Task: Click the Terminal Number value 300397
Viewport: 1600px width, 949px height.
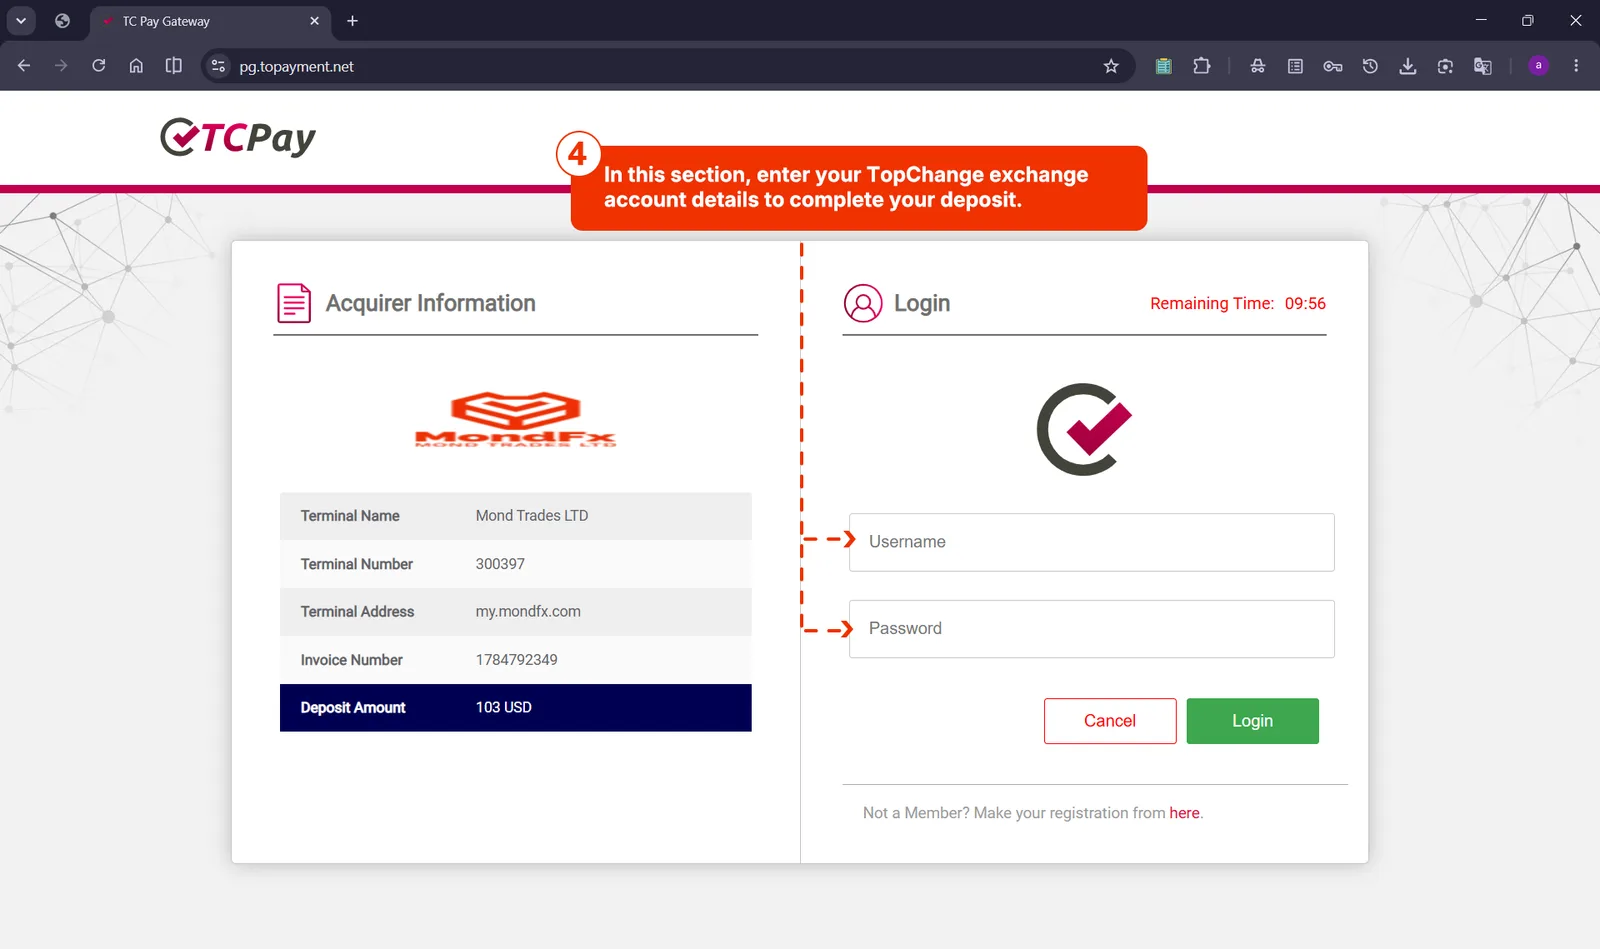Action: click(x=500, y=564)
